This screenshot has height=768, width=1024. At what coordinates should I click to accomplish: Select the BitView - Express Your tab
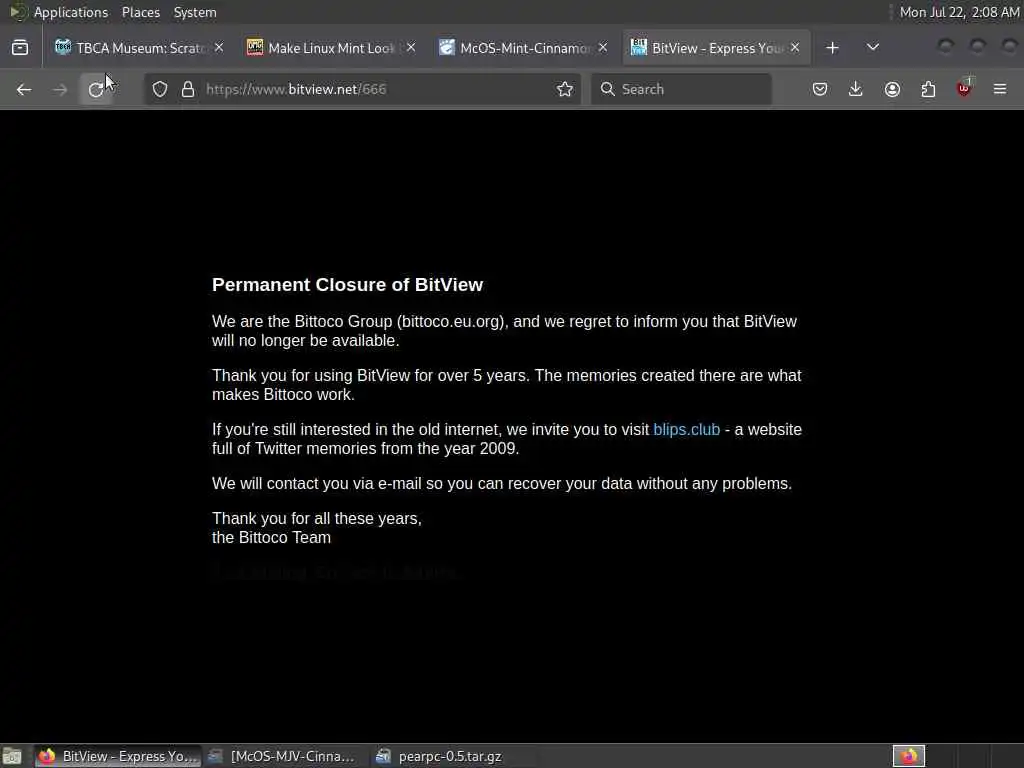(x=716, y=48)
